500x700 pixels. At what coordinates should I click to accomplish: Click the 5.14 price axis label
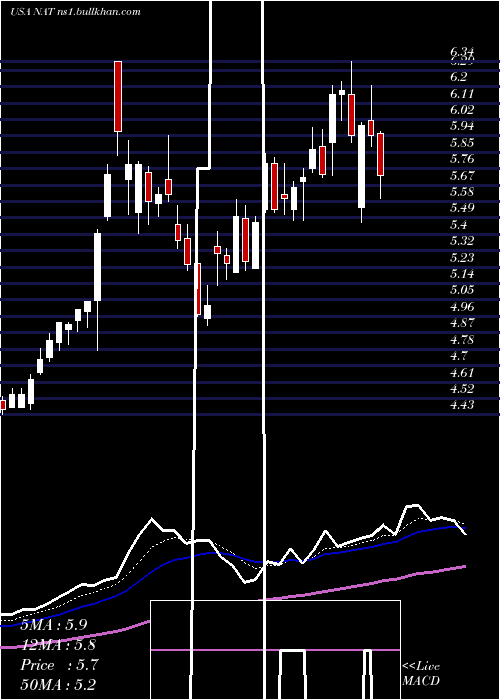point(462,274)
